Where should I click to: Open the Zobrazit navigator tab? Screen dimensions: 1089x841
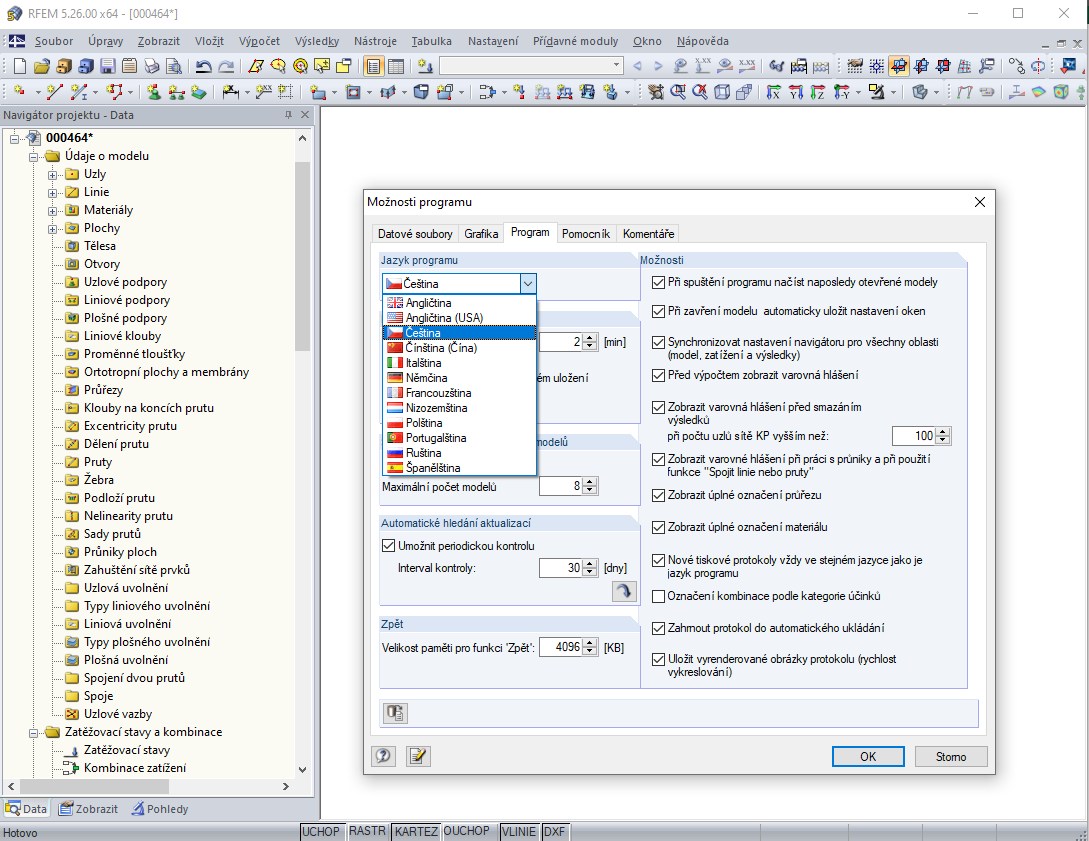88,809
